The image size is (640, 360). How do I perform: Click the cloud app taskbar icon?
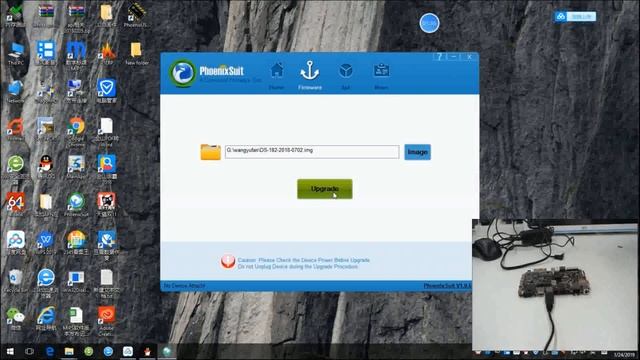point(128,351)
